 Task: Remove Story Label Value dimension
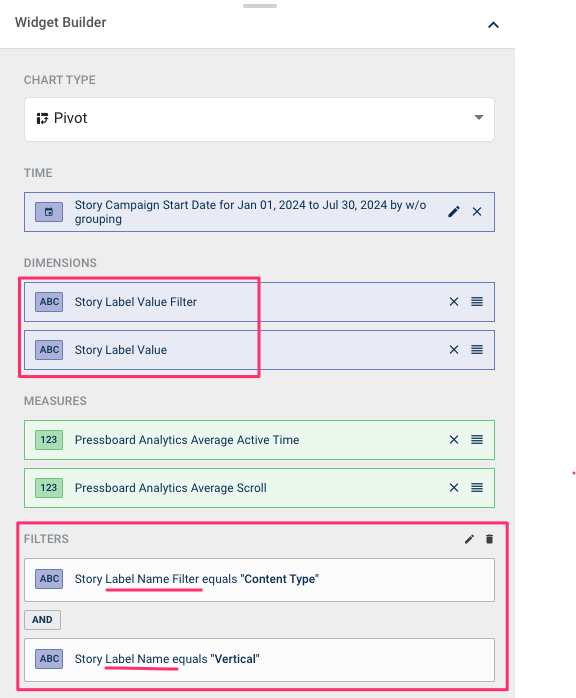click(454, 350)
